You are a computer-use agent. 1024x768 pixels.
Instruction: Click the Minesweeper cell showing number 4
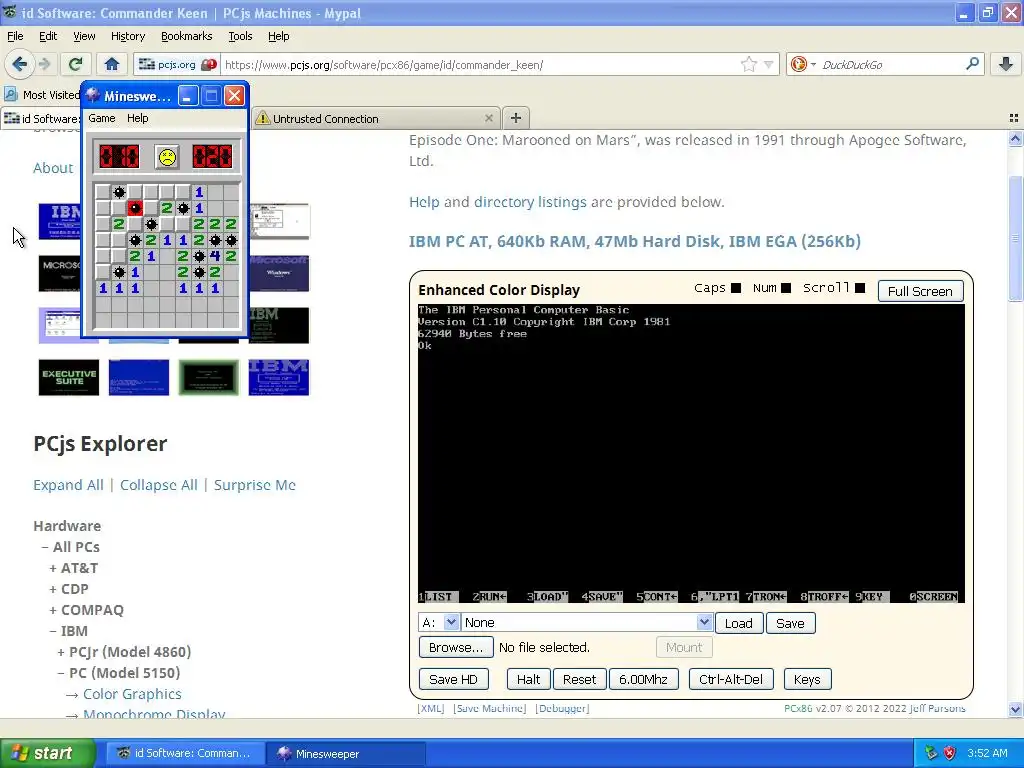pyautogui.click(x=215, y=256)
